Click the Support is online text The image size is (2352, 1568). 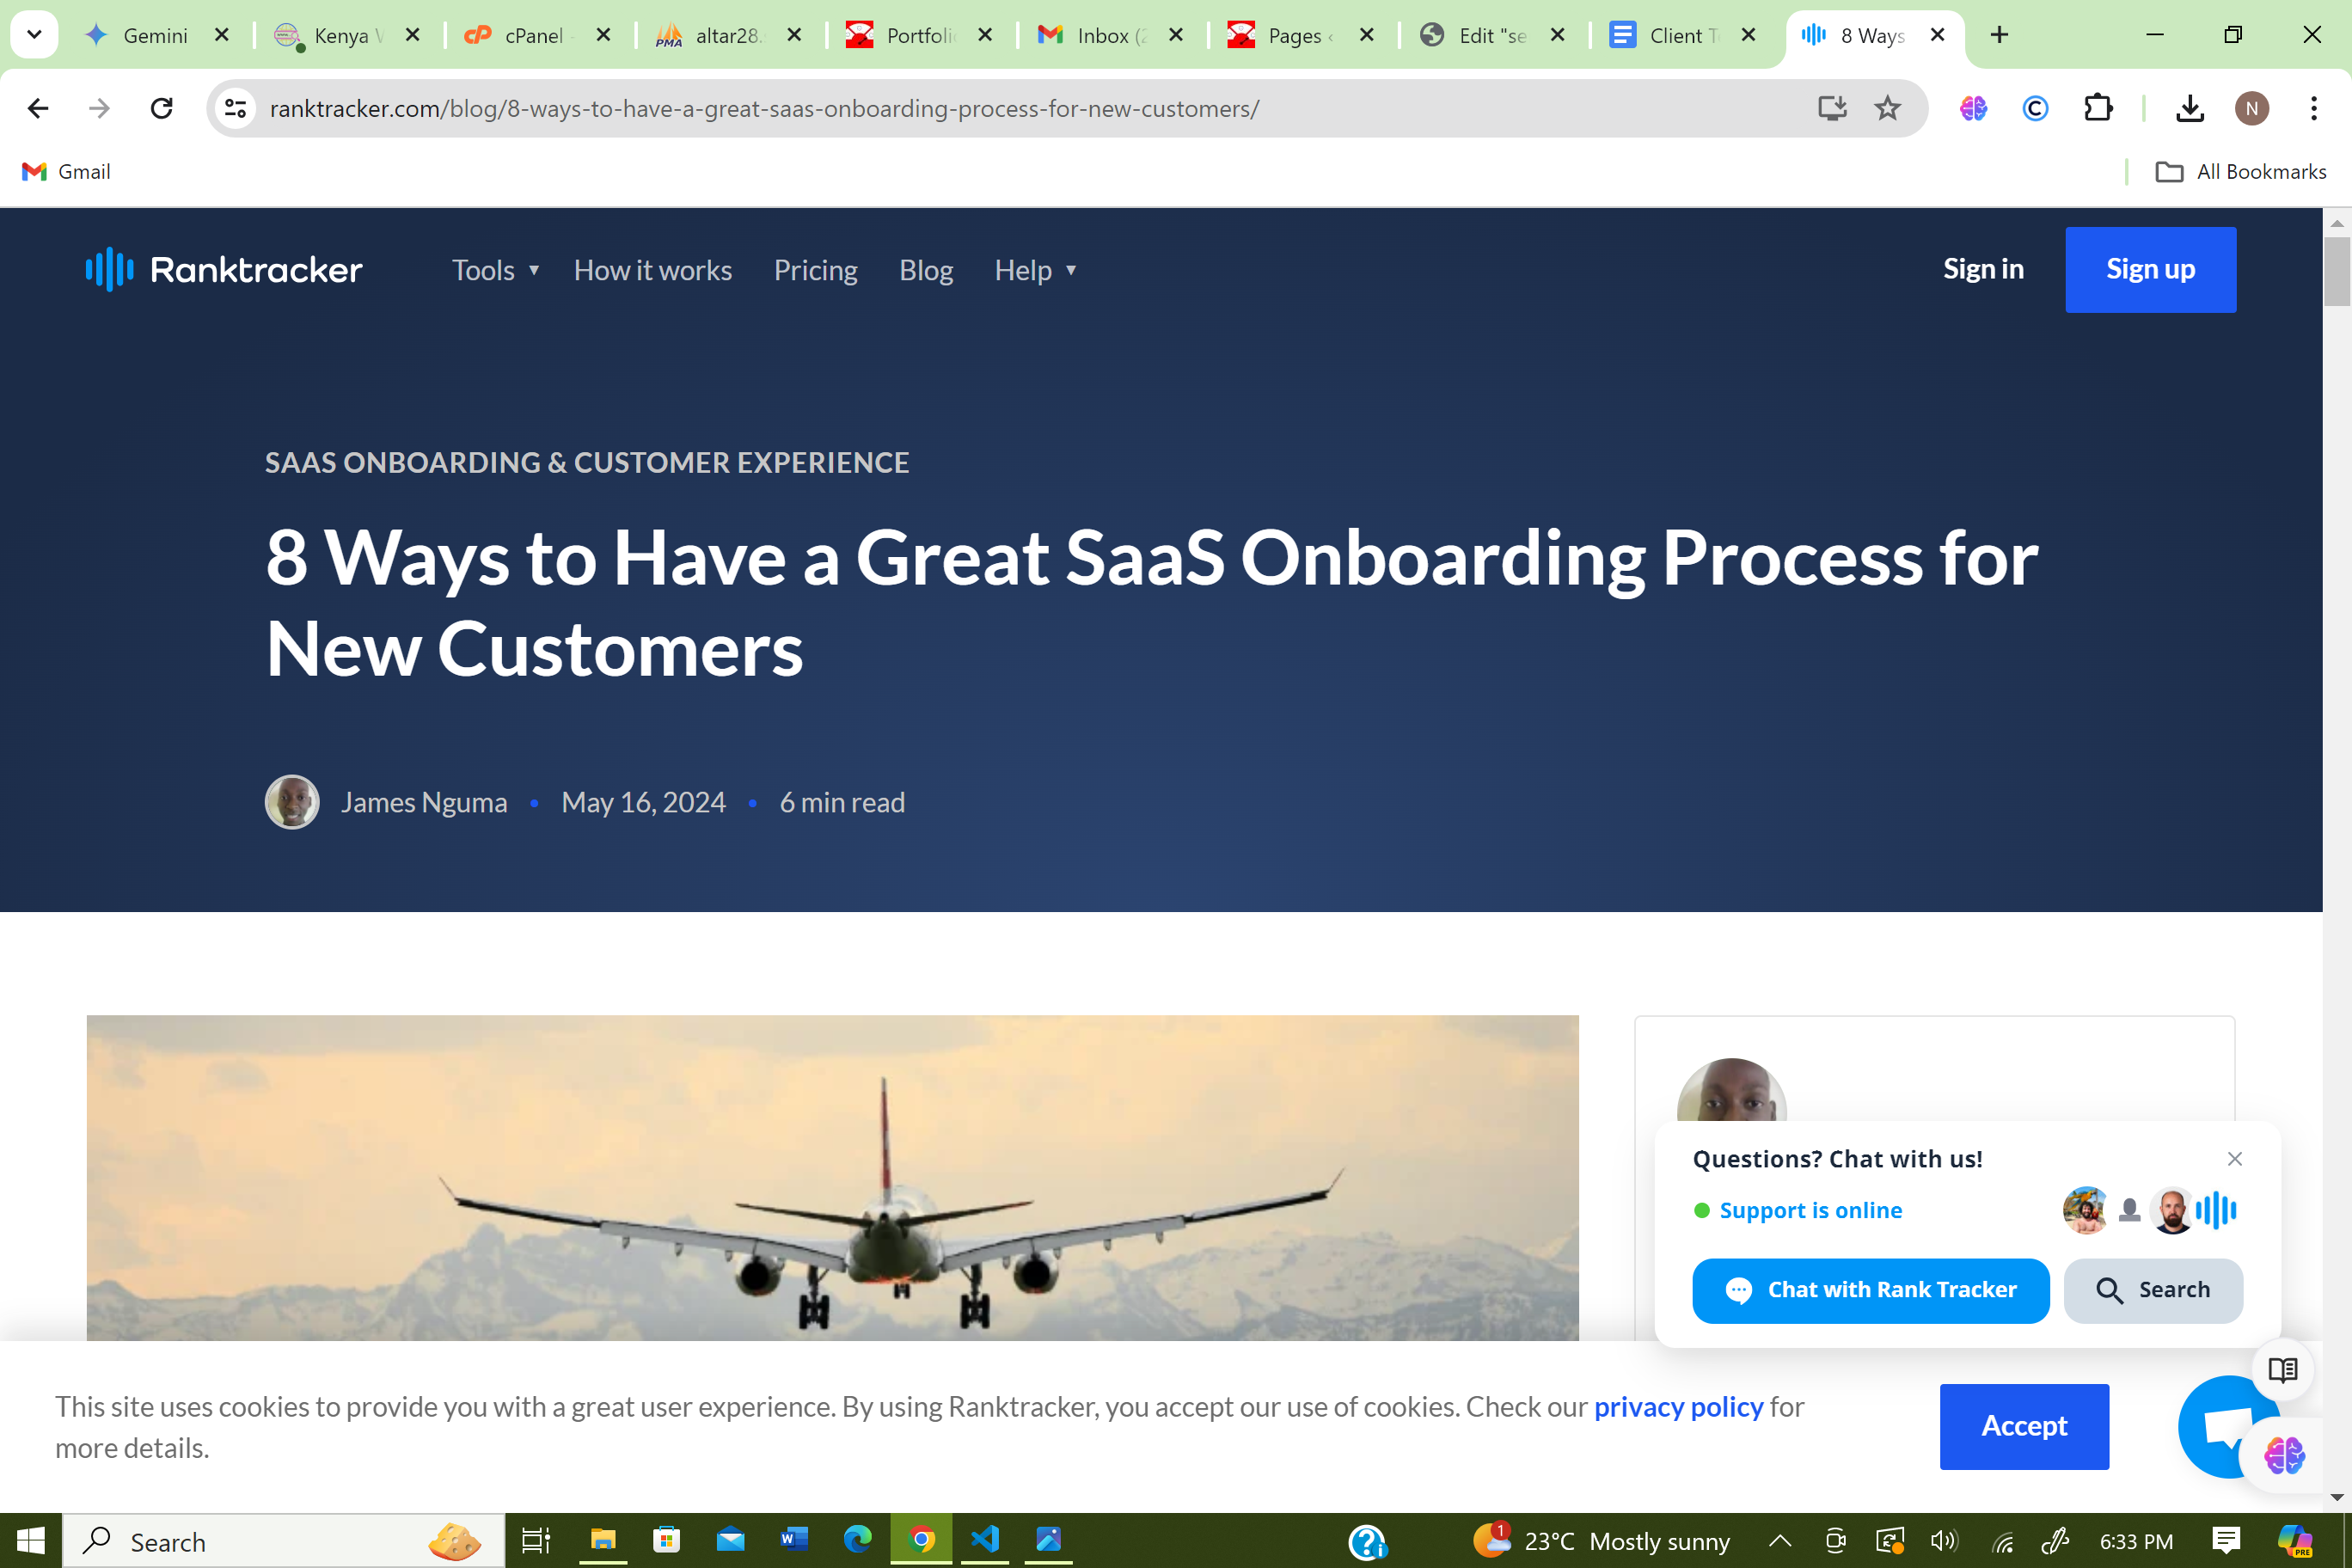pos(1810,1210)
